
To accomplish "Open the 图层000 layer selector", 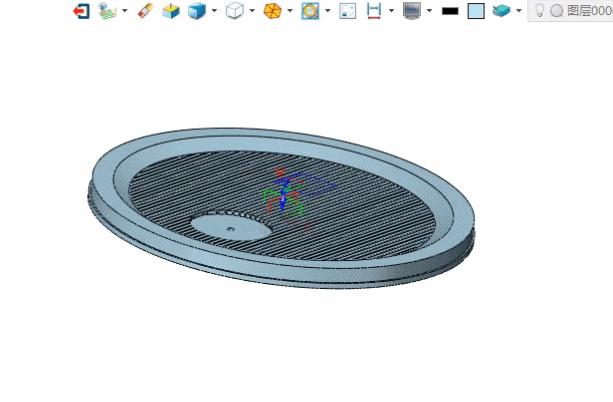I will (x=590, y=11).
